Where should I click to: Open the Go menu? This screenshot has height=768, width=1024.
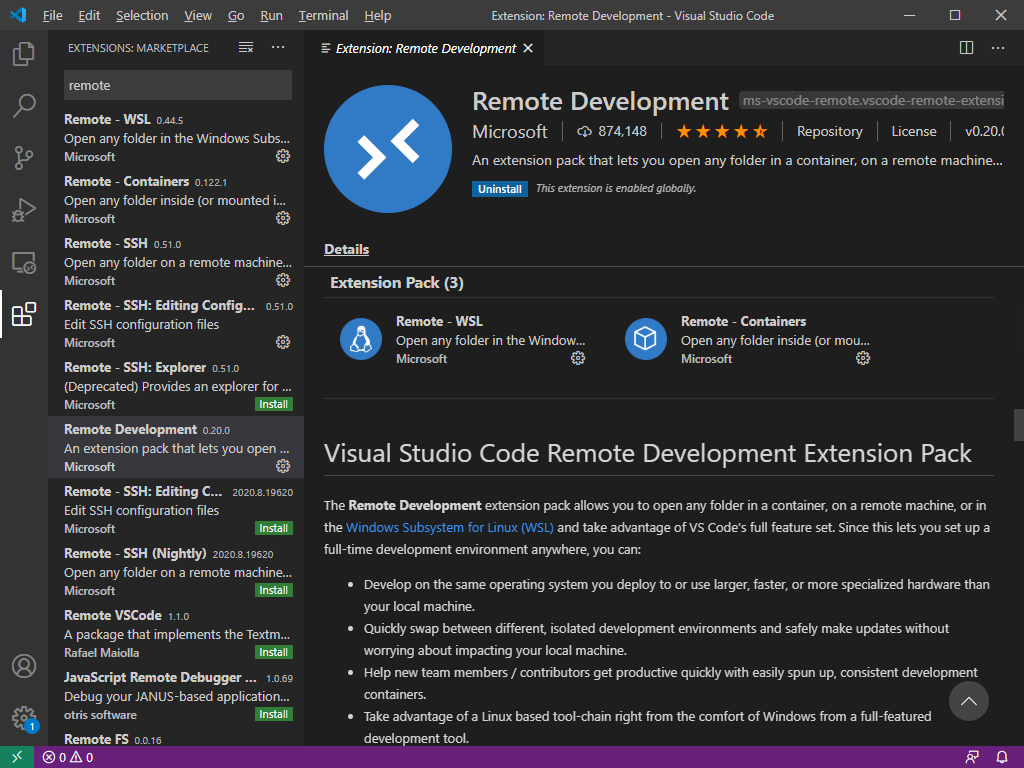[x=236, y=15]
